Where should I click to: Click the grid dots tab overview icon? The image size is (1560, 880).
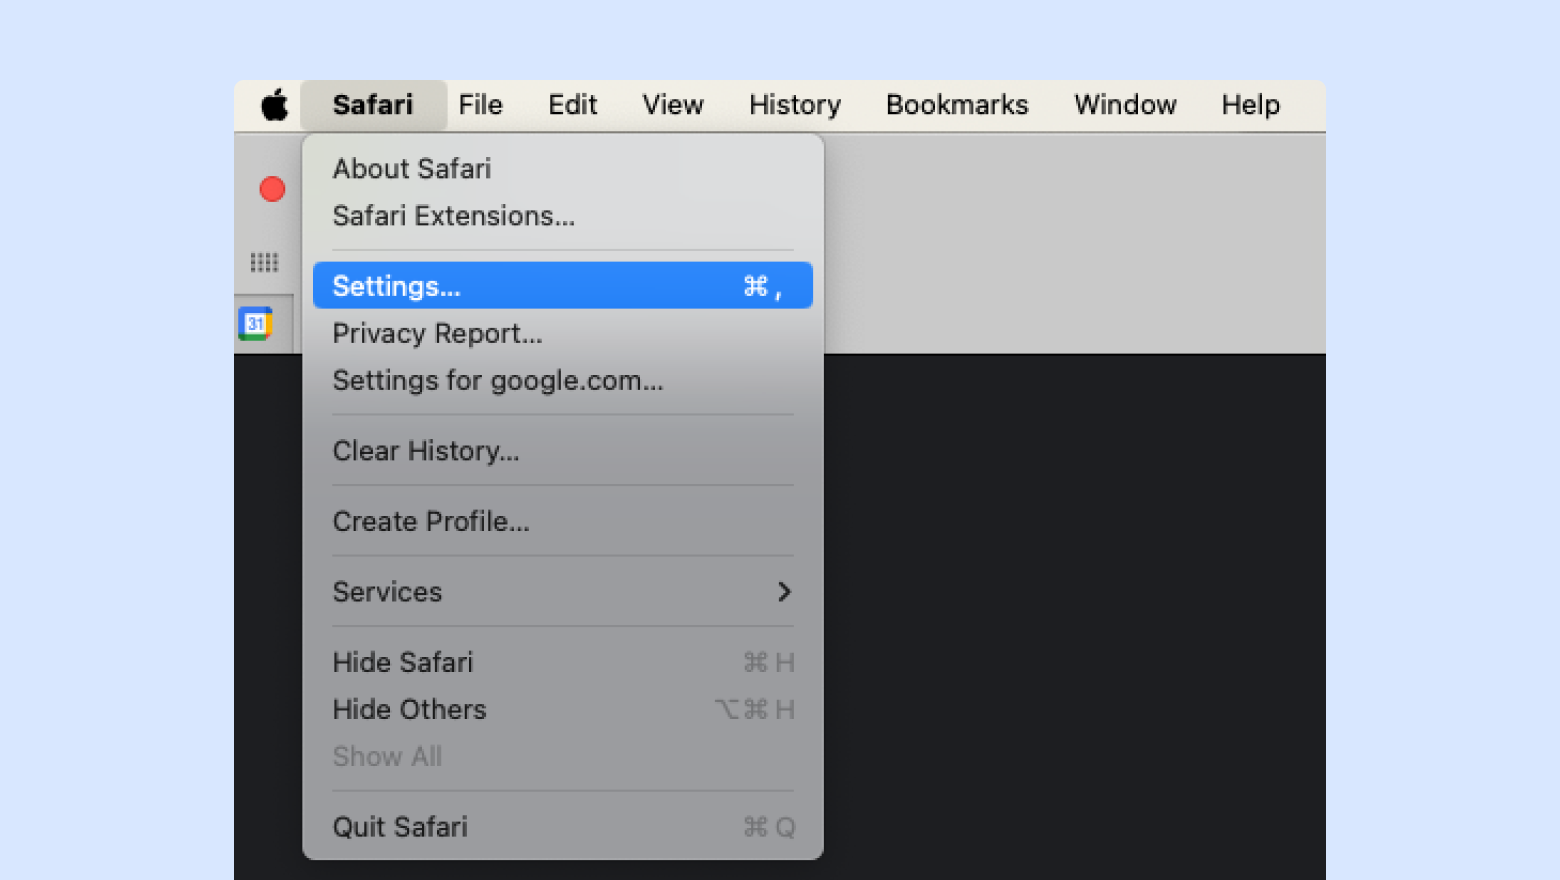[264, 262]
